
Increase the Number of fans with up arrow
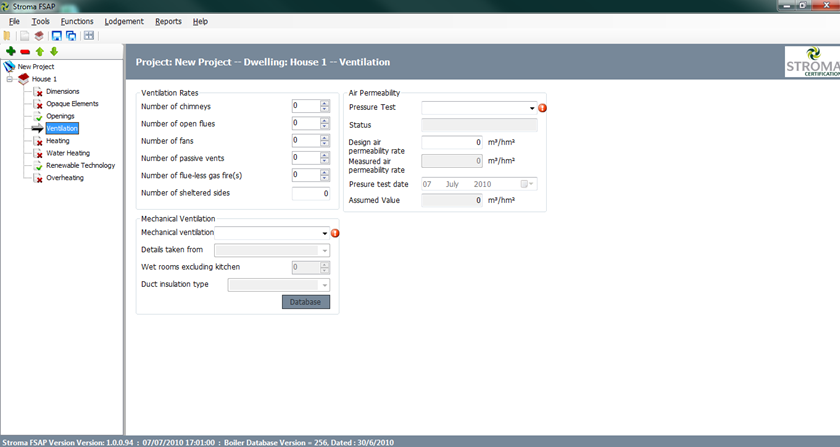tap(325, 138)
